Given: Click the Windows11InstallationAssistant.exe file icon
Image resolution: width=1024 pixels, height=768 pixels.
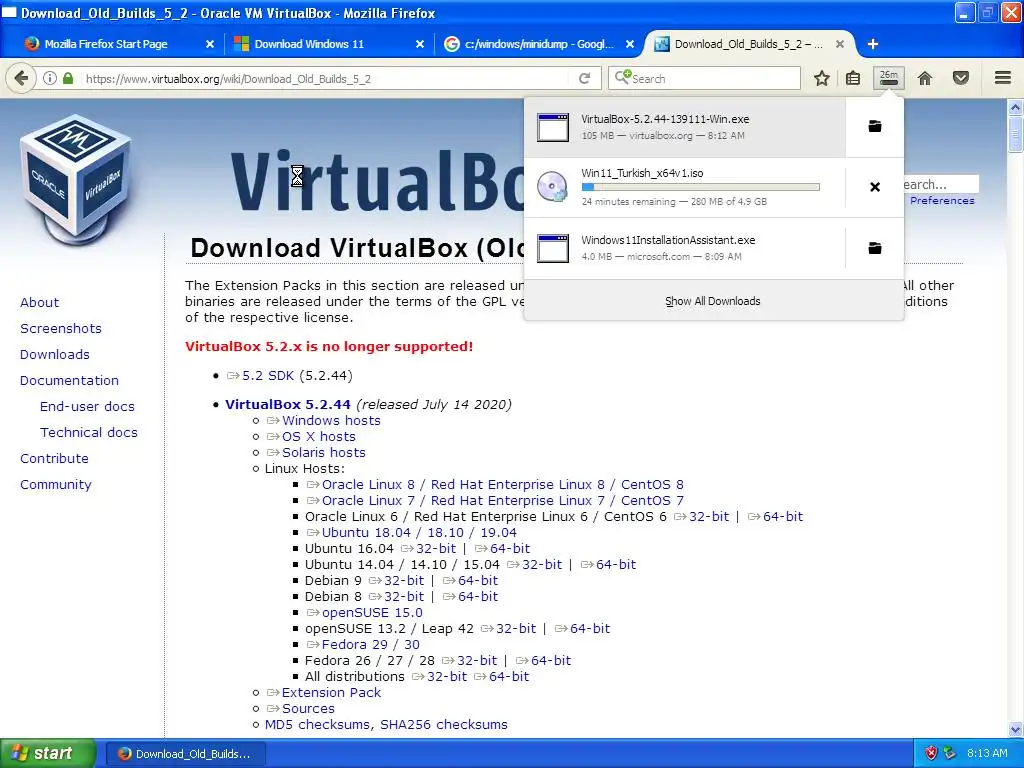Looking at the screenshot, I should point(553,248).
